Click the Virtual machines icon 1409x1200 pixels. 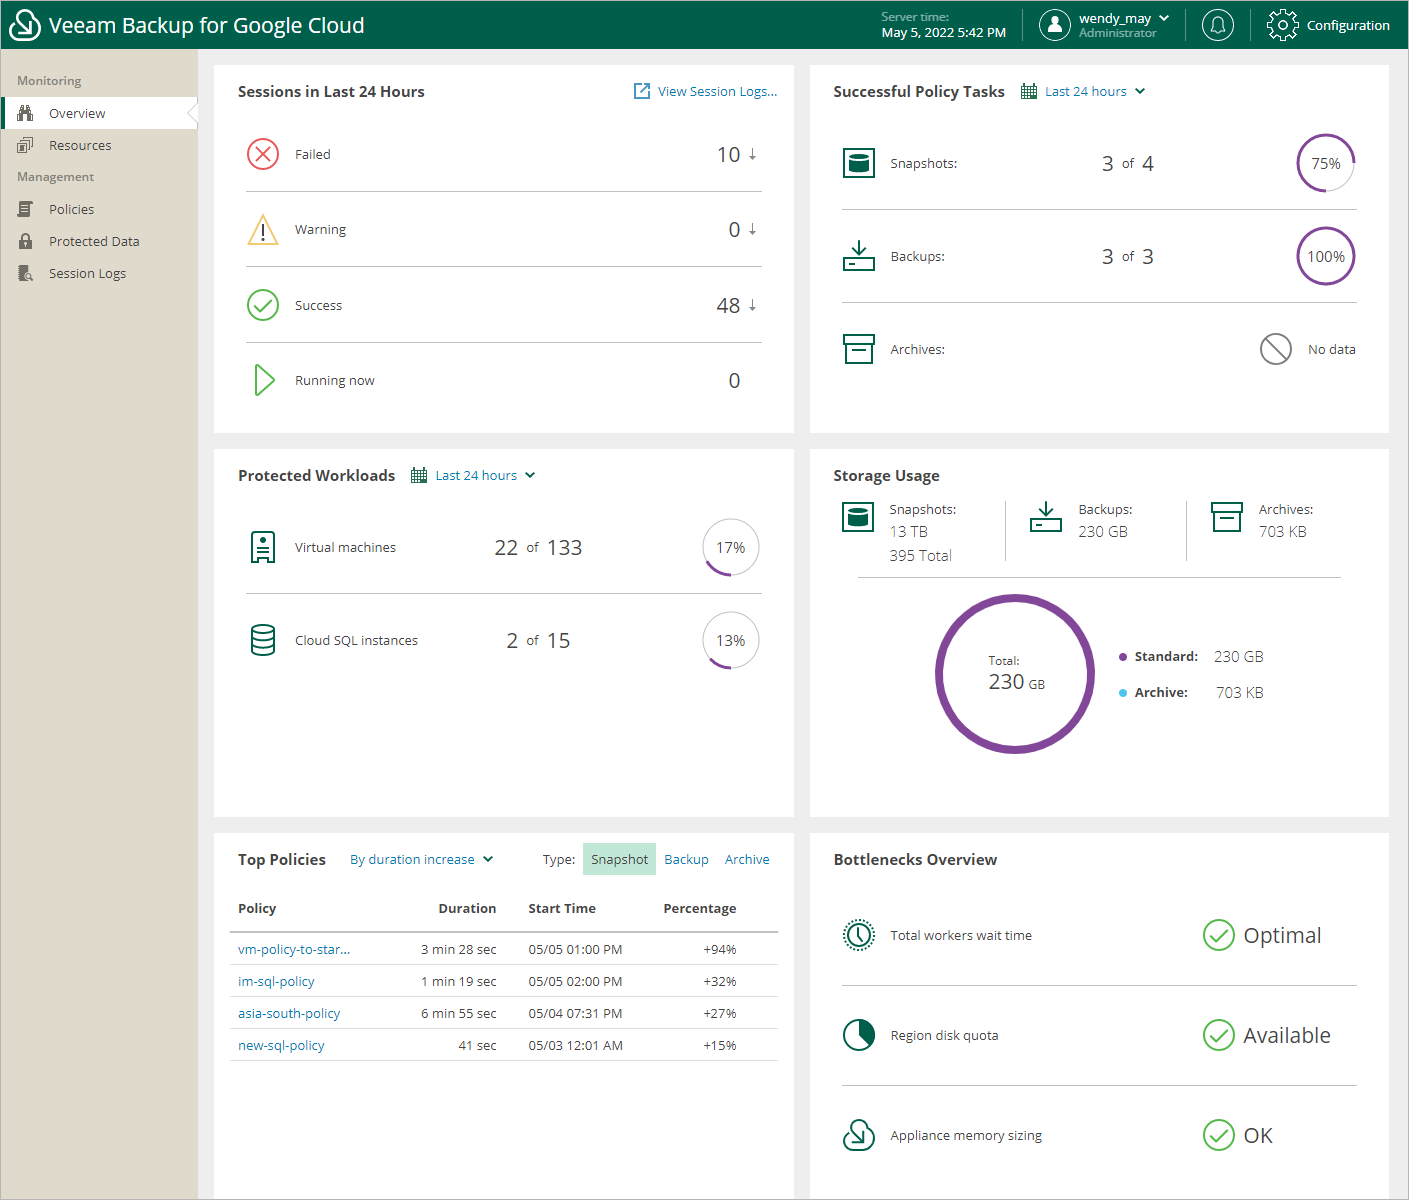pyautogui.click(x=263, y=547)
